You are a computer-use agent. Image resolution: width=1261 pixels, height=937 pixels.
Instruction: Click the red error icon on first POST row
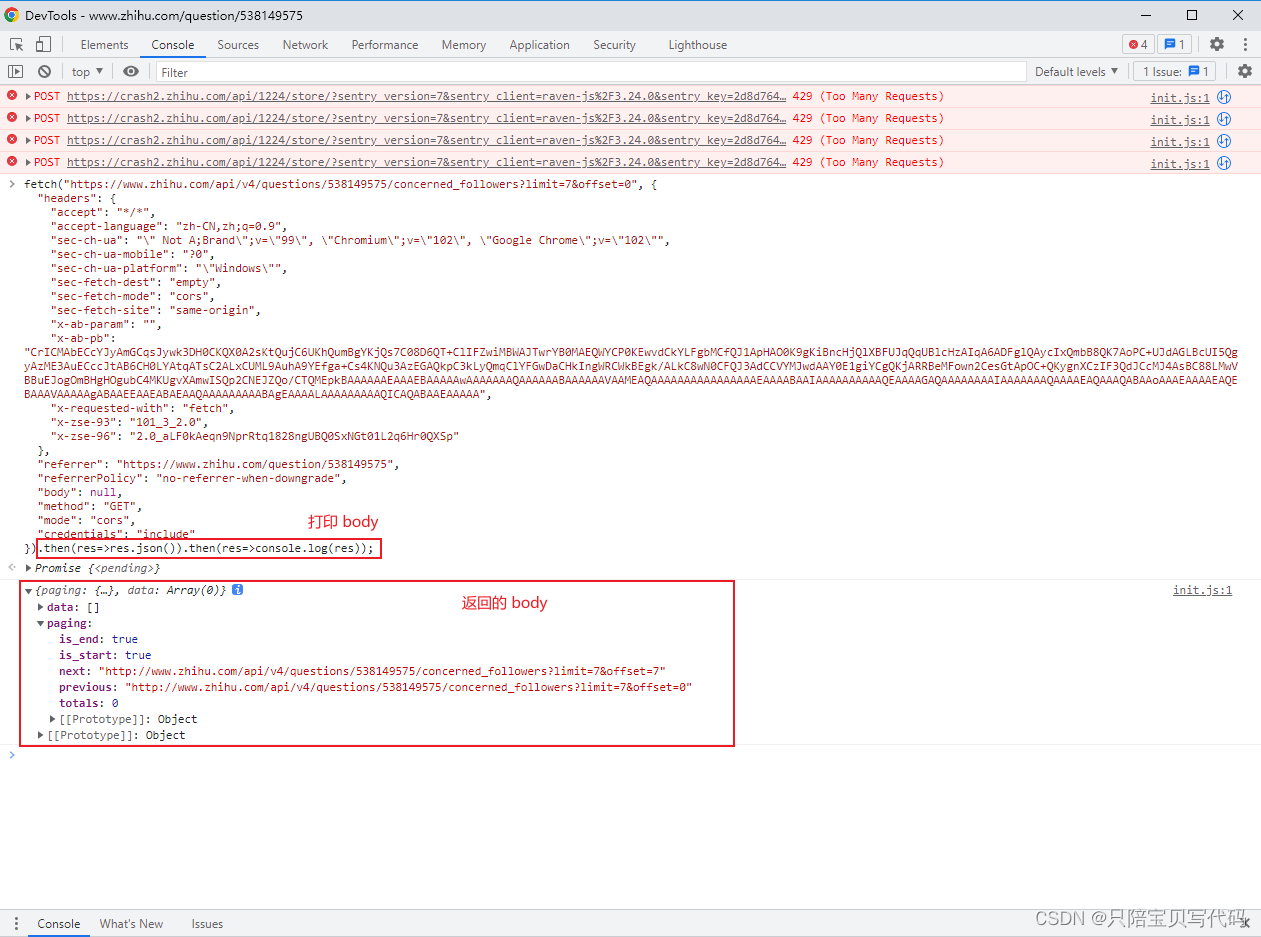pos(12,95)
